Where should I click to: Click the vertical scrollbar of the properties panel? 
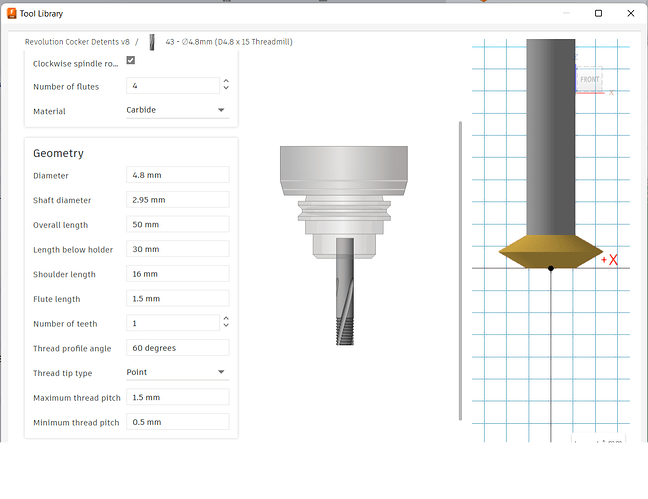(460, 271)
